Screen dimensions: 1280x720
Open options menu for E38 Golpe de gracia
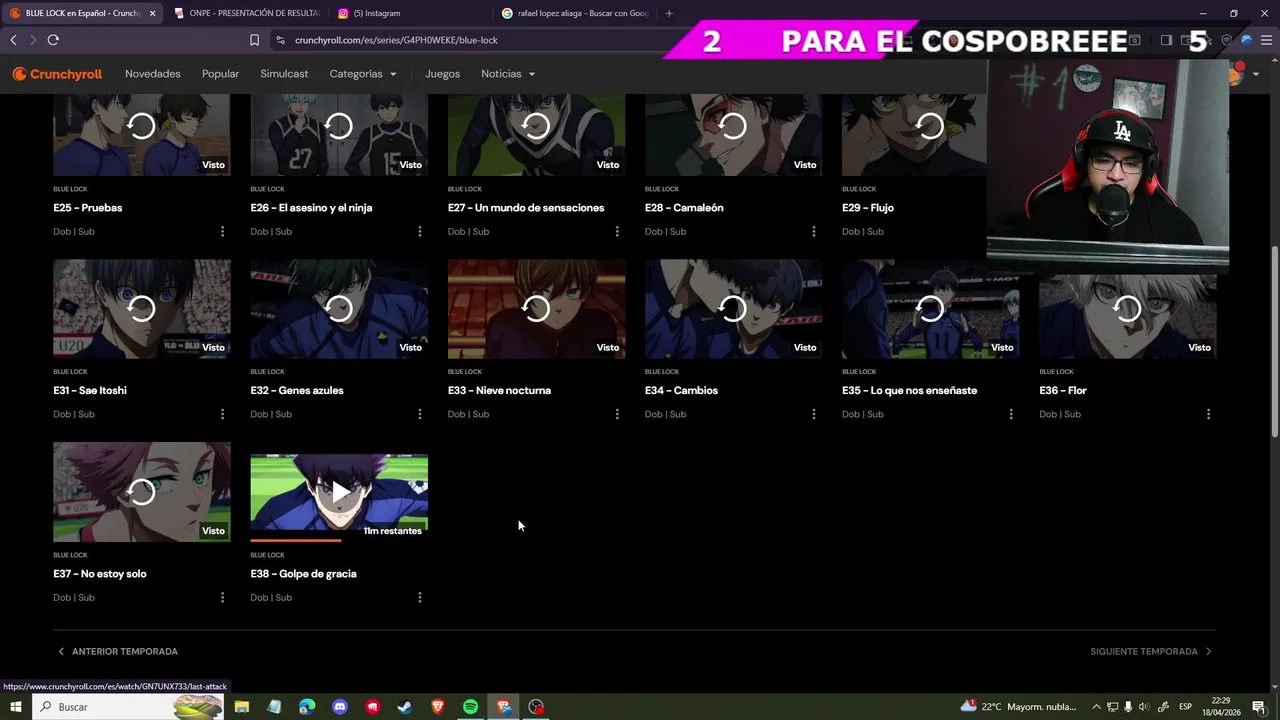click(419, 597)
